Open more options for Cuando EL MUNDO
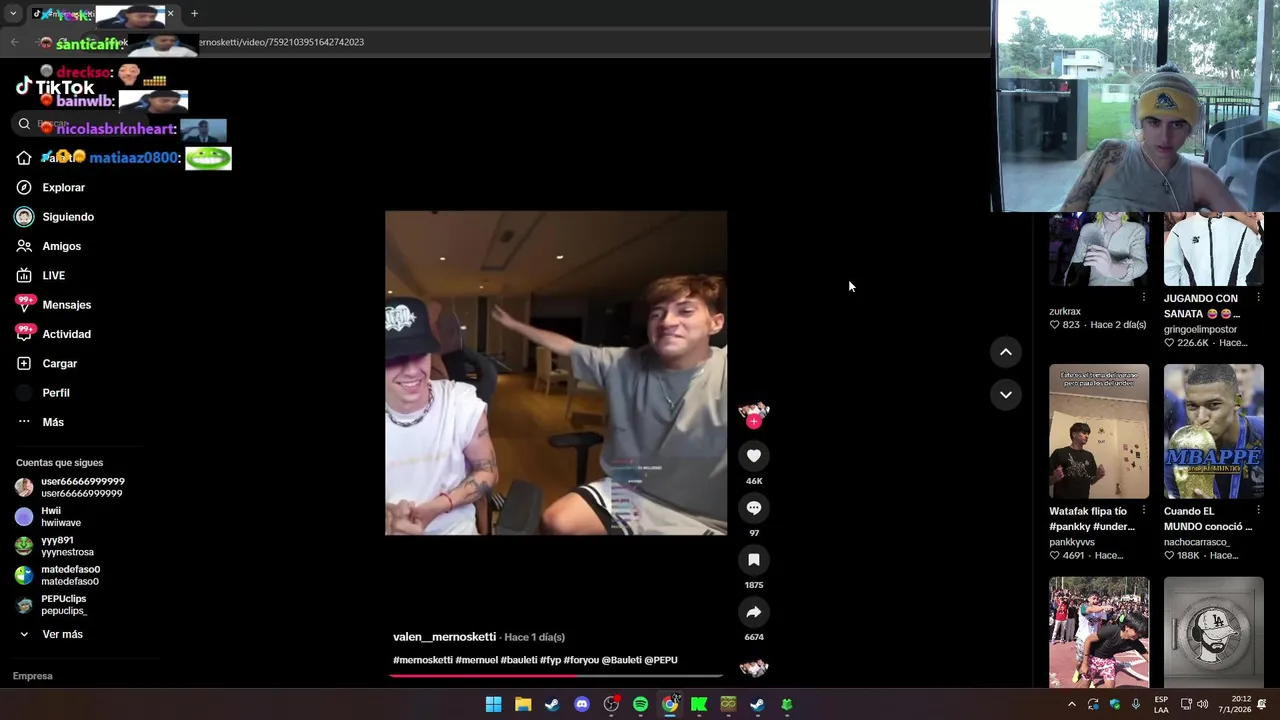Screen dimensions: 1280x720 (1258, 511)
